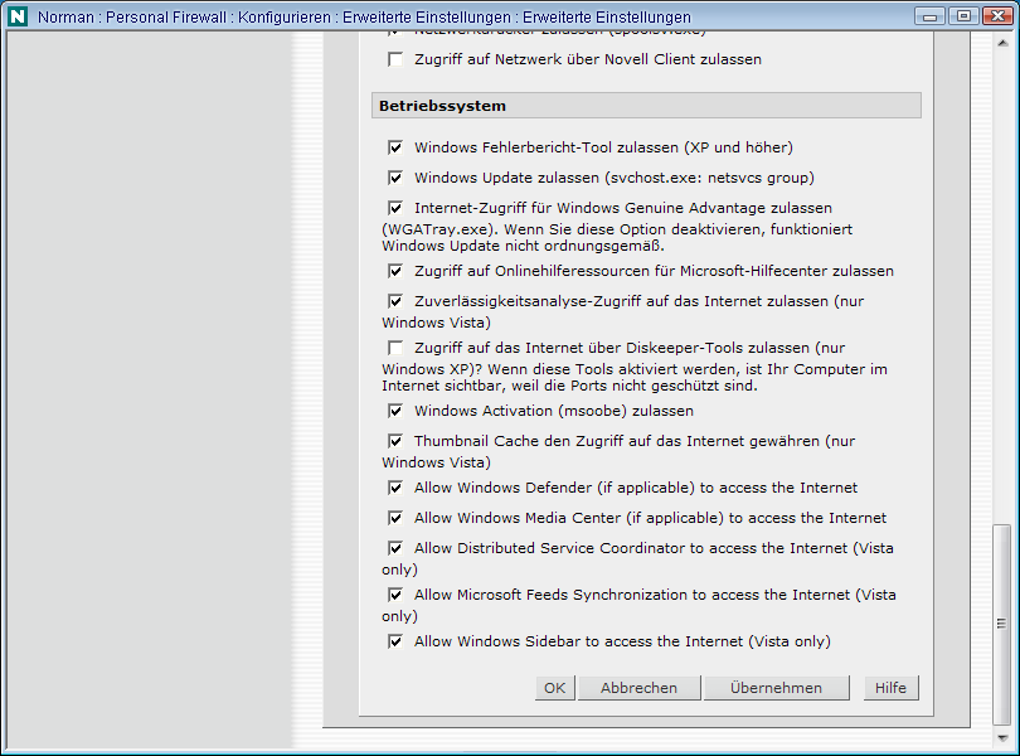The image size is (1020, 756).
Task: Disable Microsoft-Hilfecenter online resources checkbox
Action: (396, 271)
